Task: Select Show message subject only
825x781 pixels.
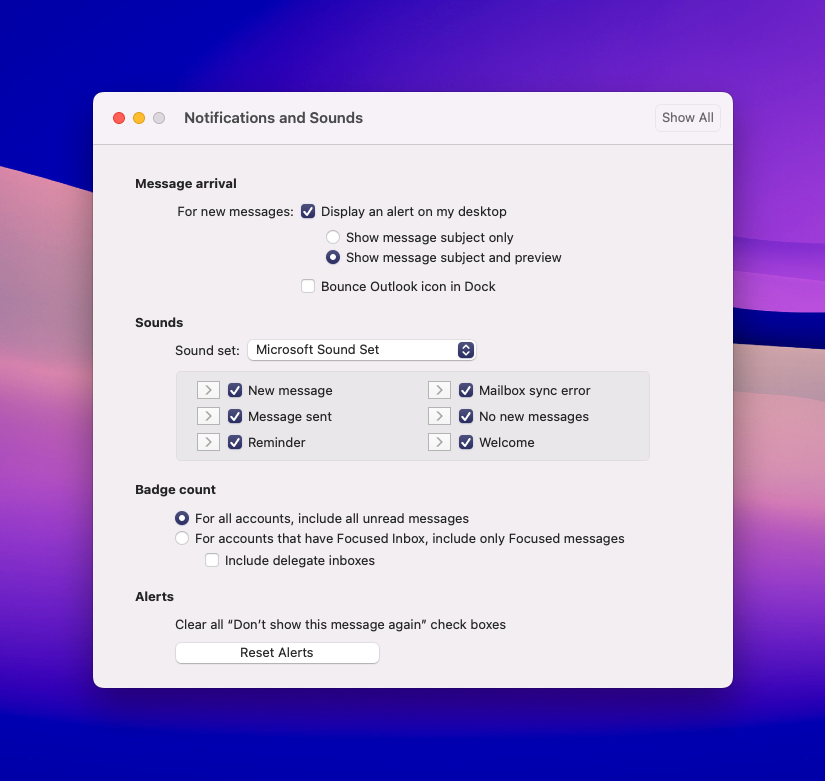Action: (x=333, y=237)
